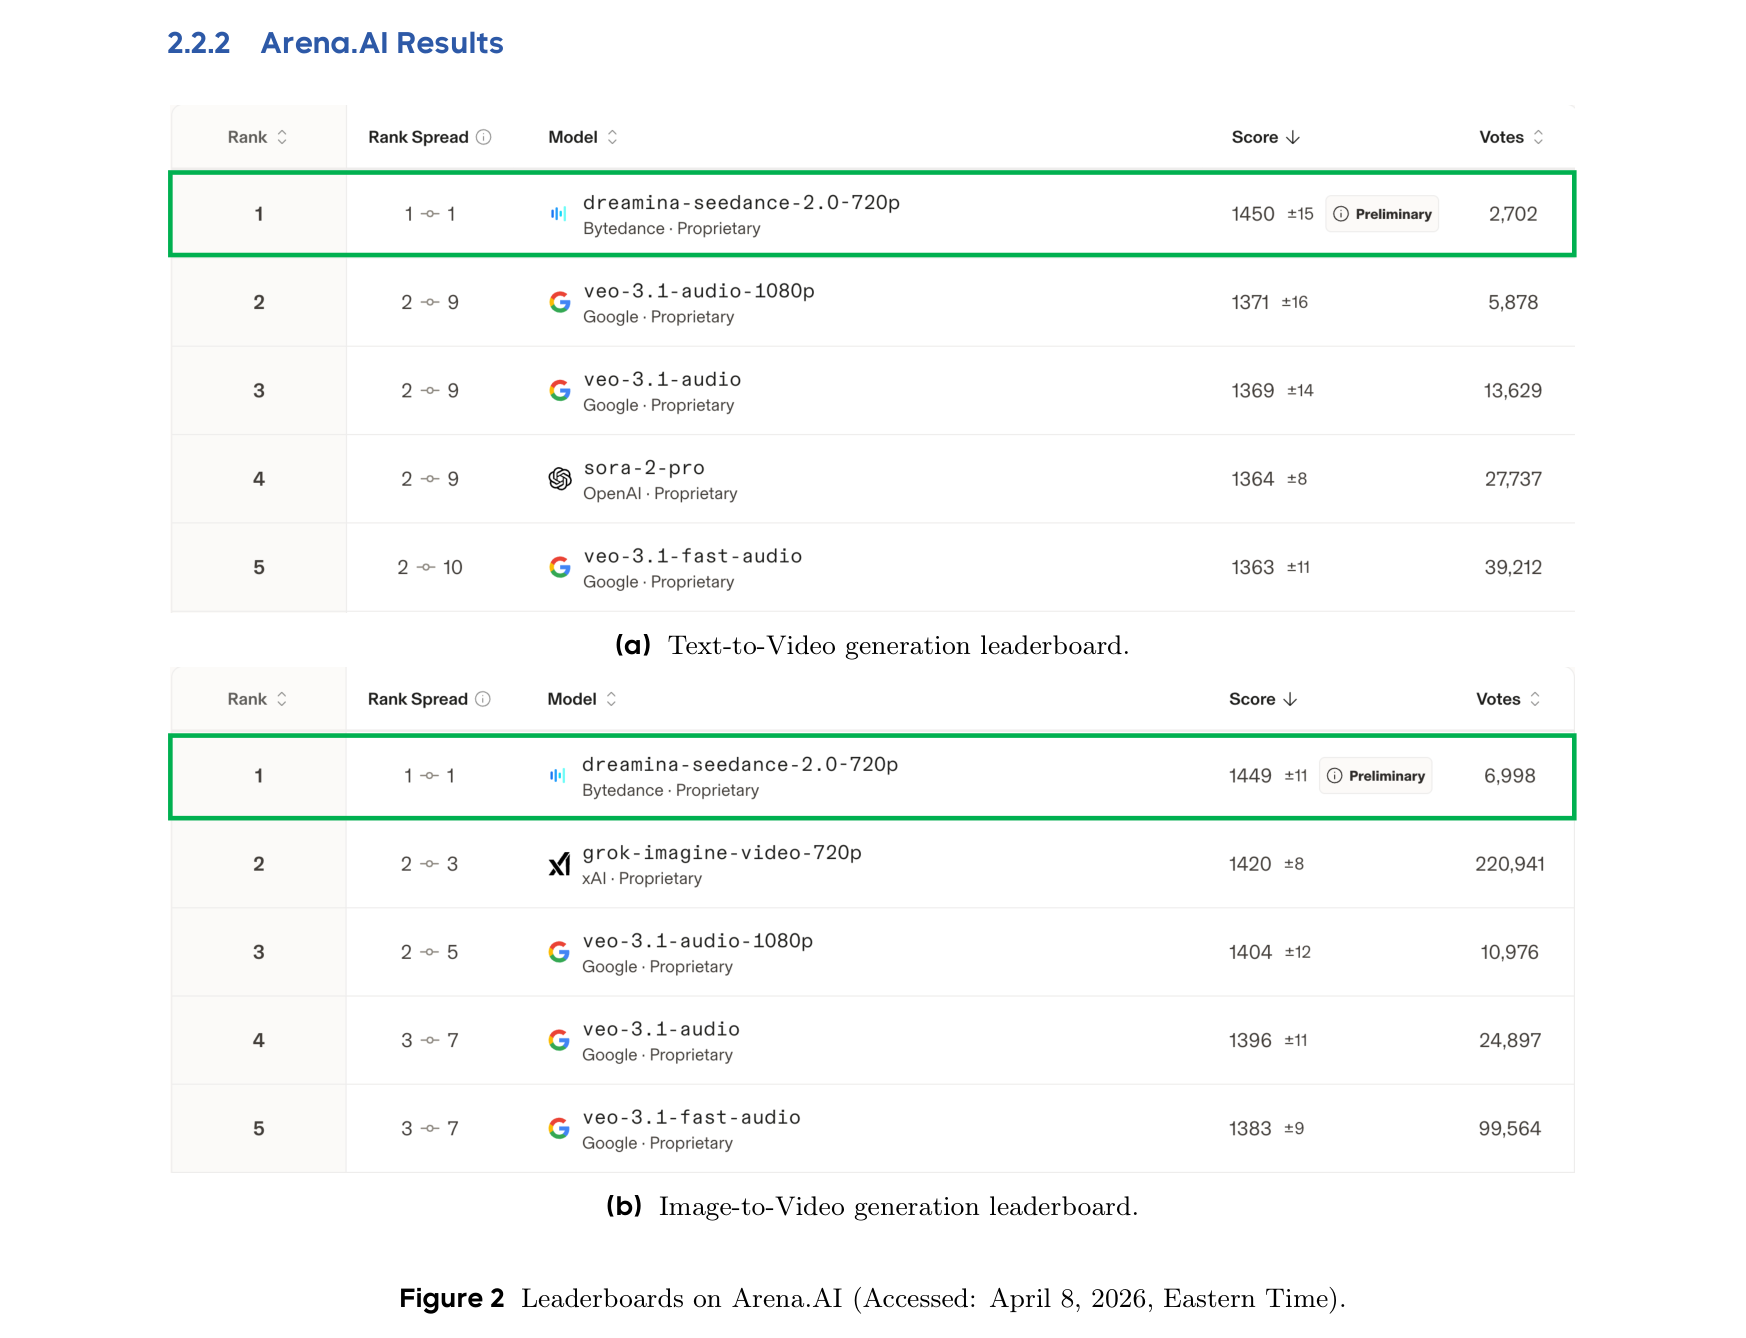
Task: Click votes count 6,998
Action: [1510, 776]
